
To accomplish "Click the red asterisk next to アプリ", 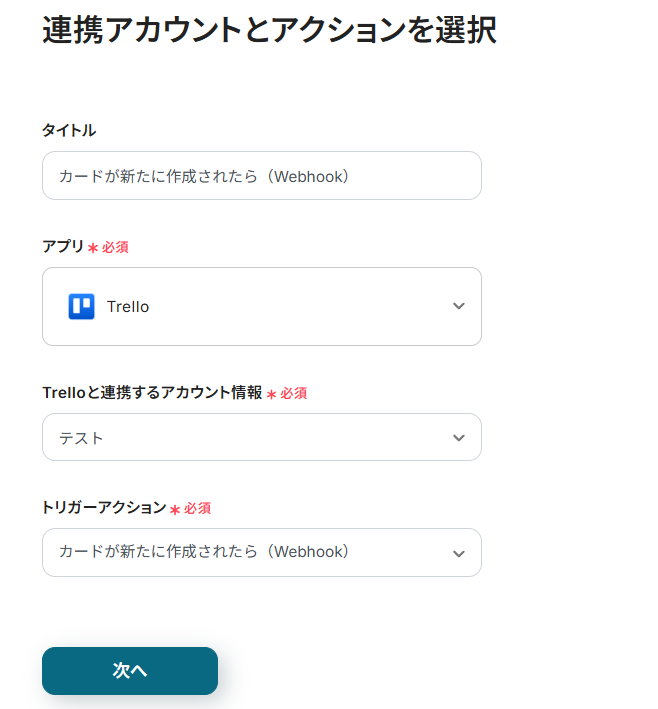I will pos(93,248).
